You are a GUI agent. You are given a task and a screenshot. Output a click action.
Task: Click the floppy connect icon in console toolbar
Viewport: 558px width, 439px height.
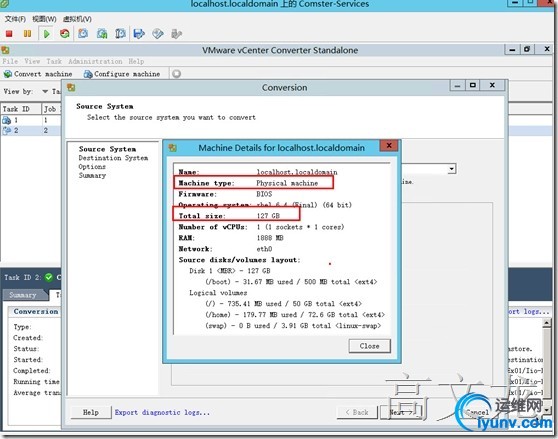[x=139, y=34]
